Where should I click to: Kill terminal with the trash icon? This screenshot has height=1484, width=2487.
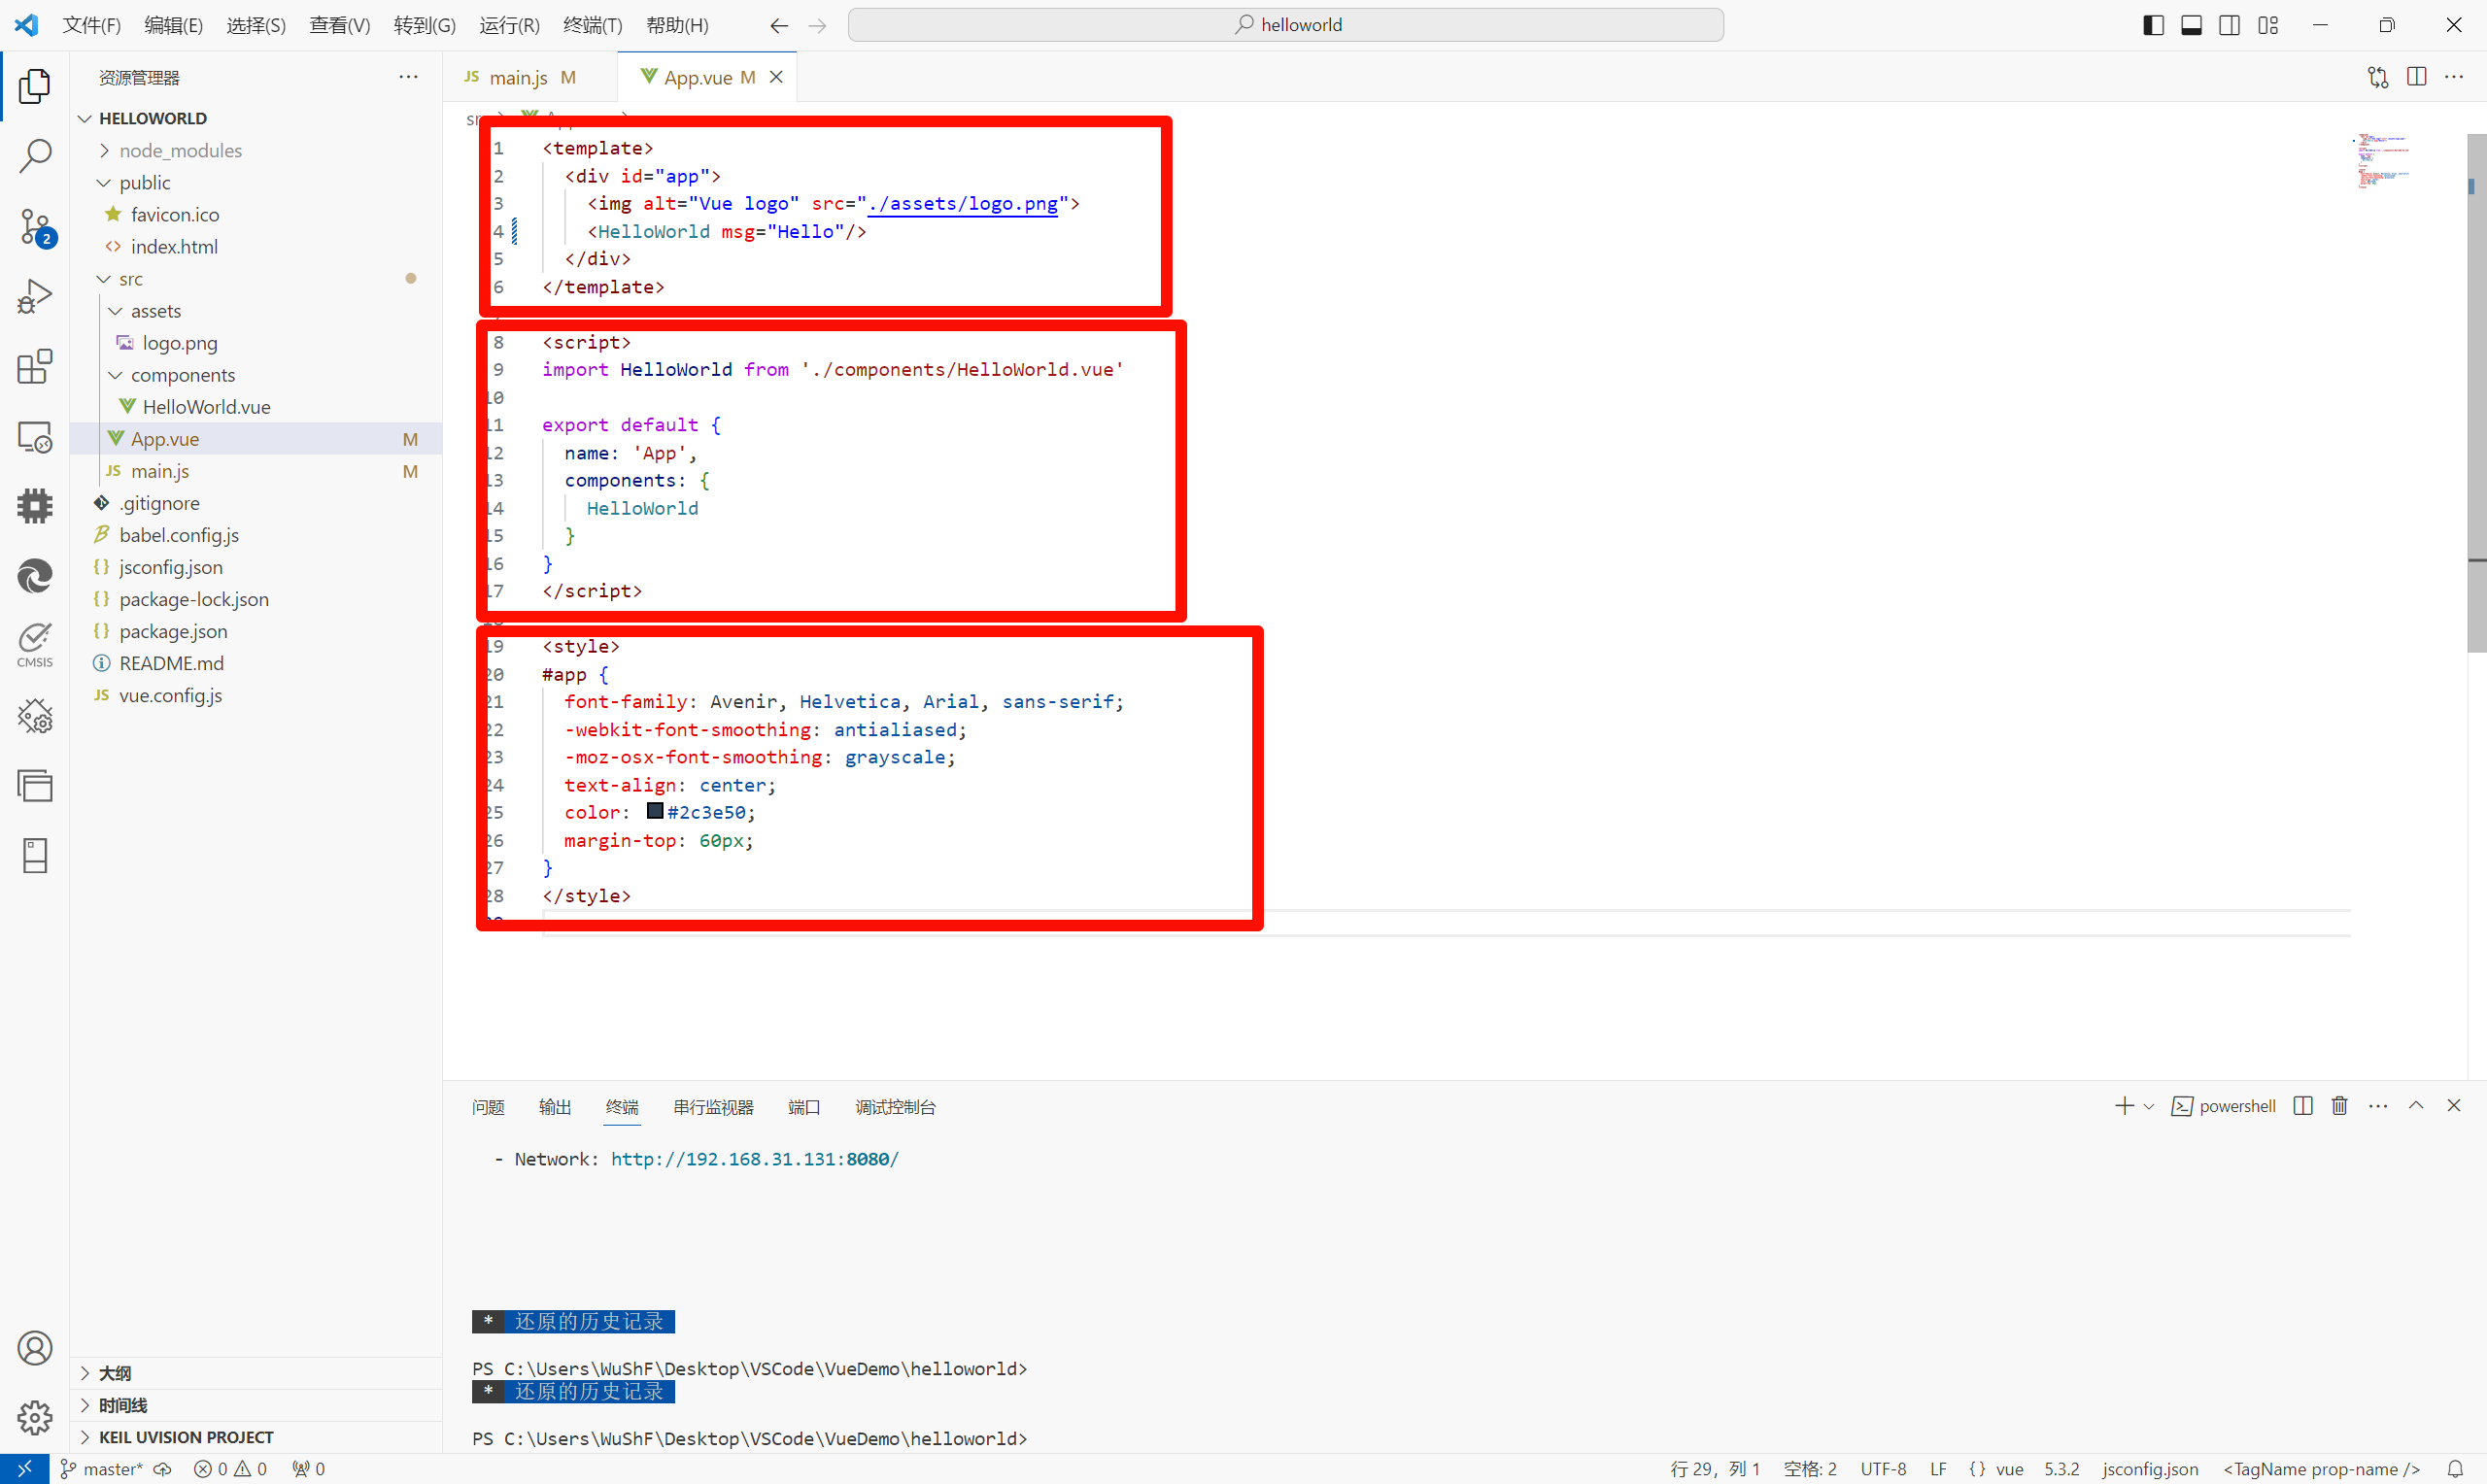(x=2339, y=1105)
